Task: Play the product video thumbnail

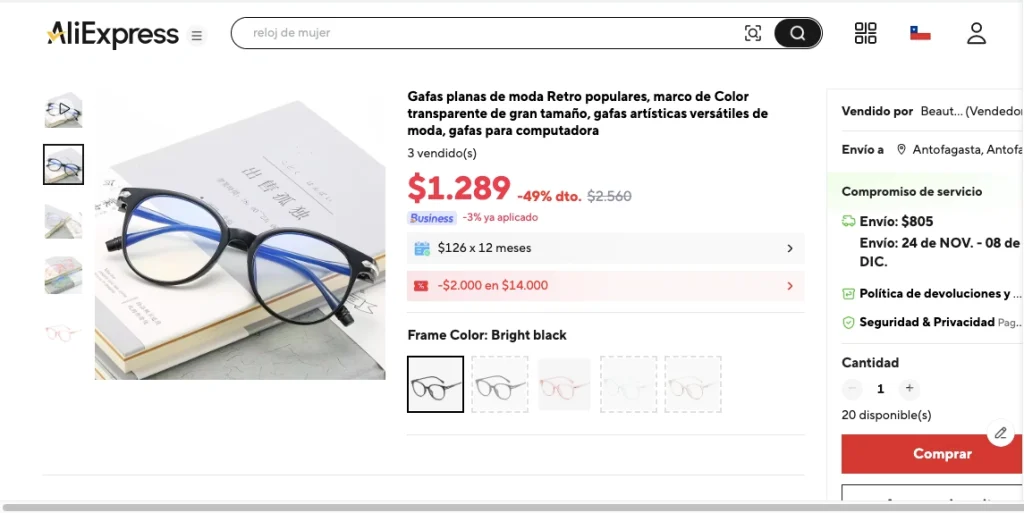Action: [x=63, y=109]
